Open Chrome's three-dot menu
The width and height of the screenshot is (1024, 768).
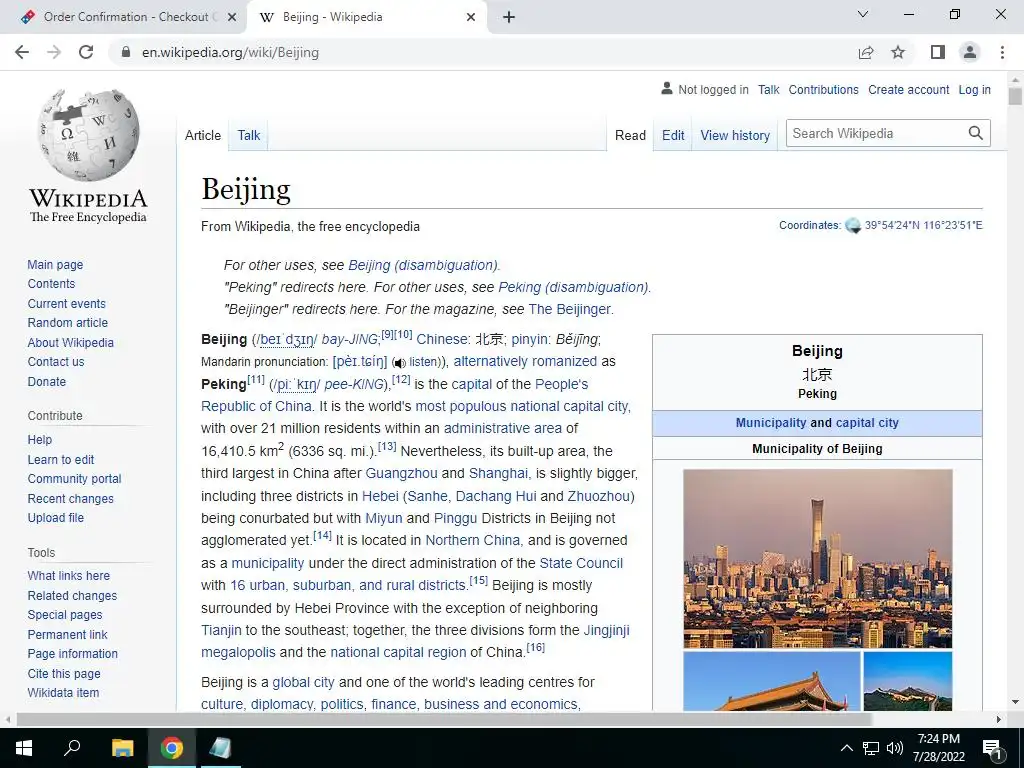(1002, 52)
